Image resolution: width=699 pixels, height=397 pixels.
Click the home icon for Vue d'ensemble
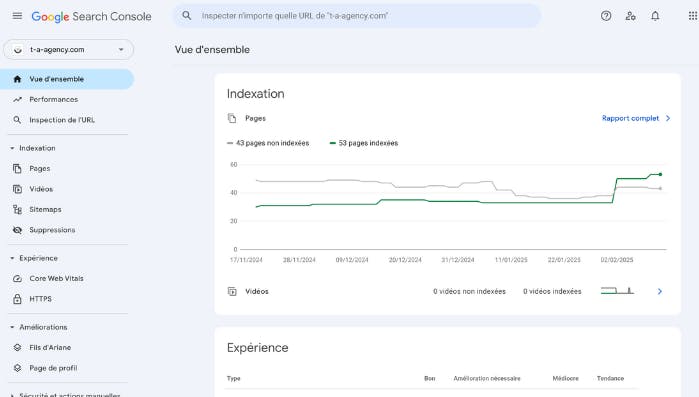17,79
